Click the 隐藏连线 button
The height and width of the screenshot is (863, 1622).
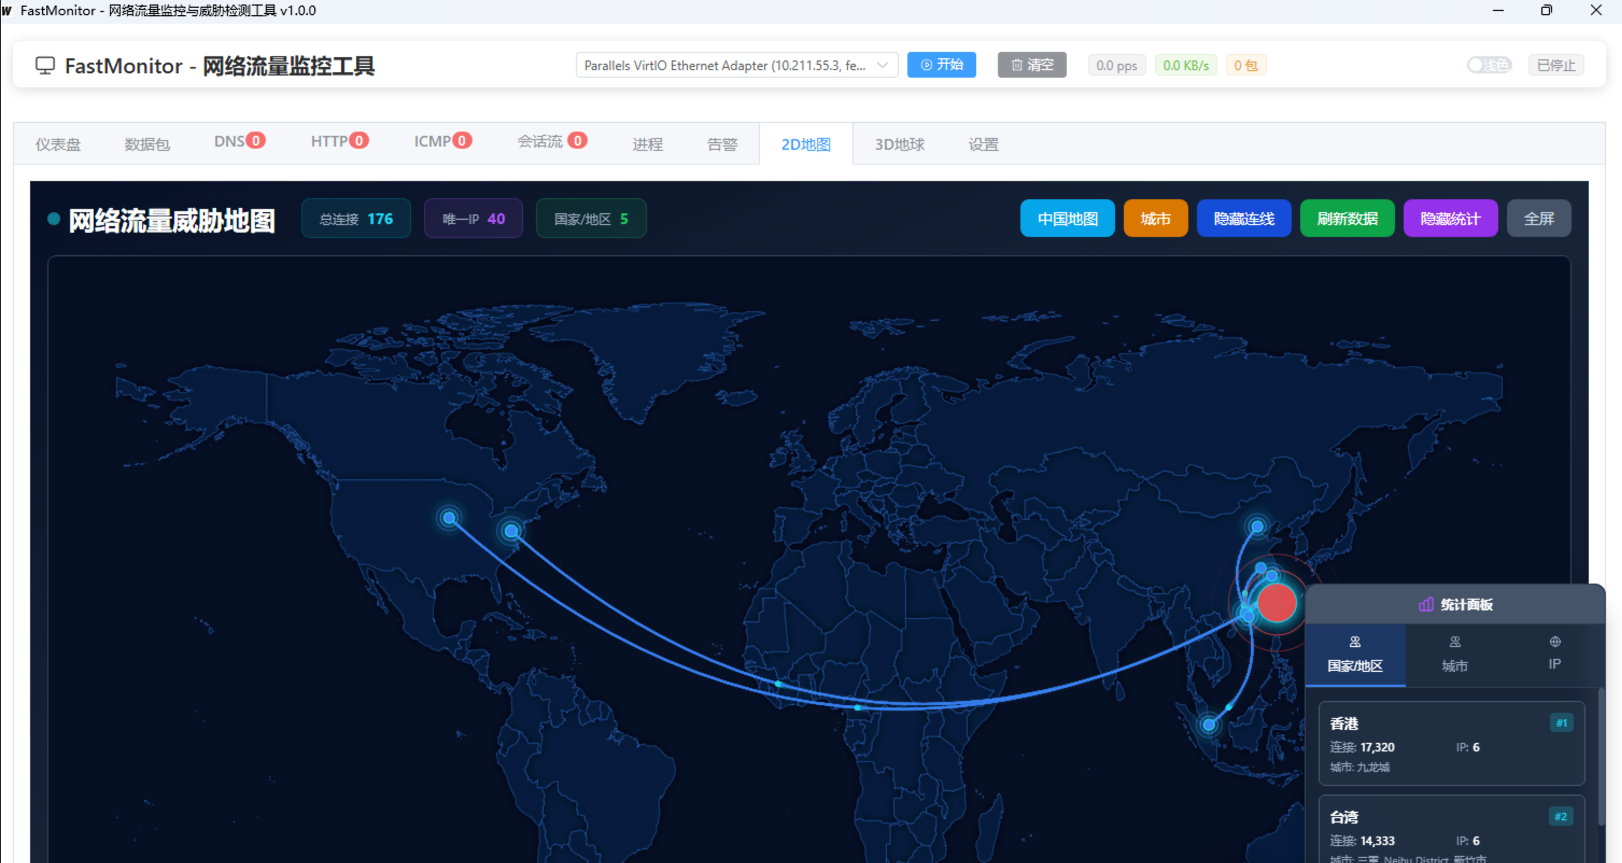point(1244,219)
